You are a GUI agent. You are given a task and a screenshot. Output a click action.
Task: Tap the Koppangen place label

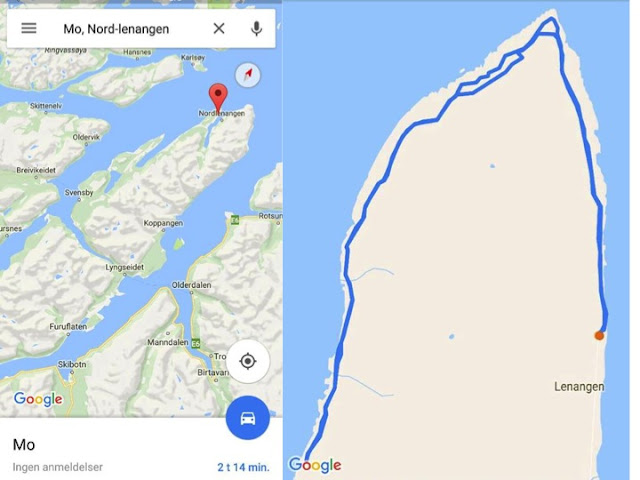tap(163, 223)
